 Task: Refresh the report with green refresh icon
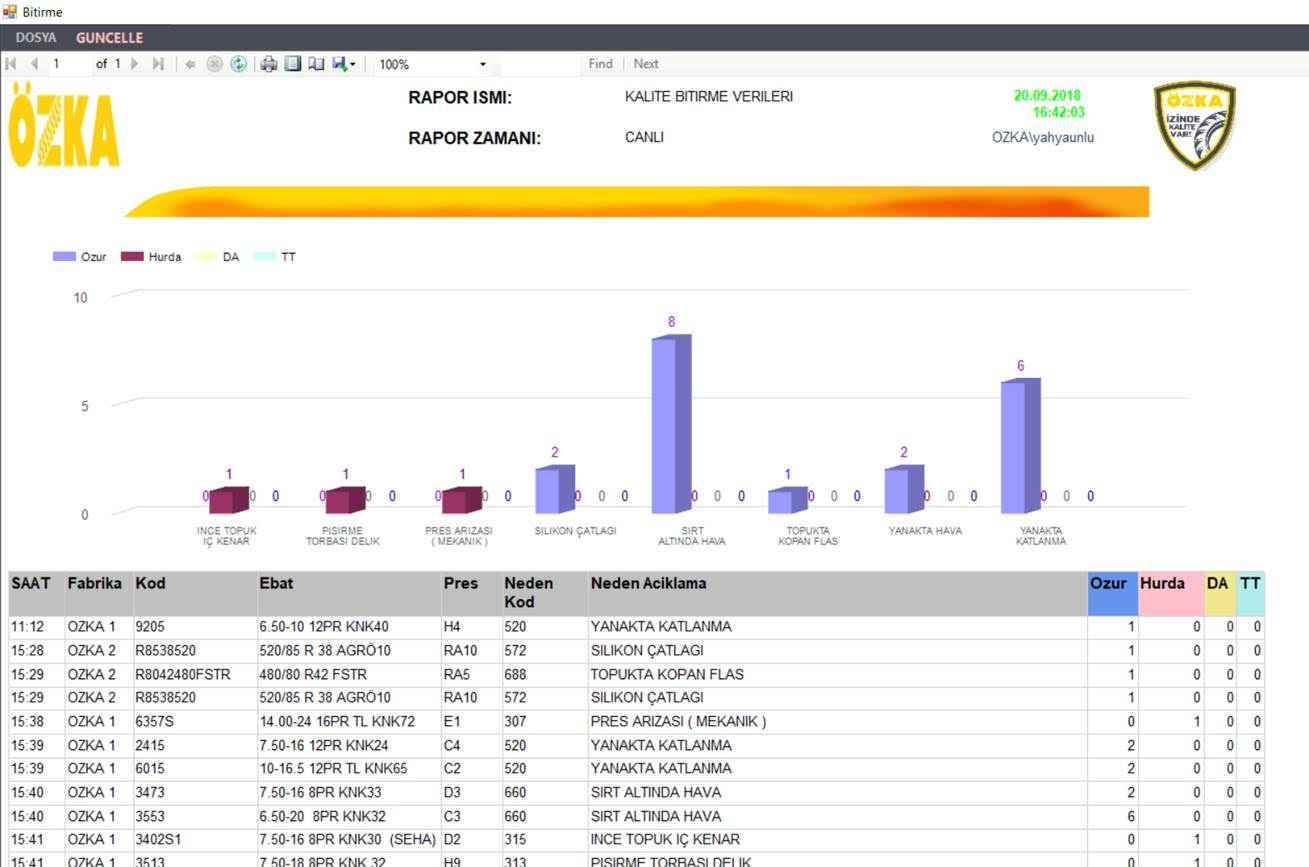coord(238,64)
